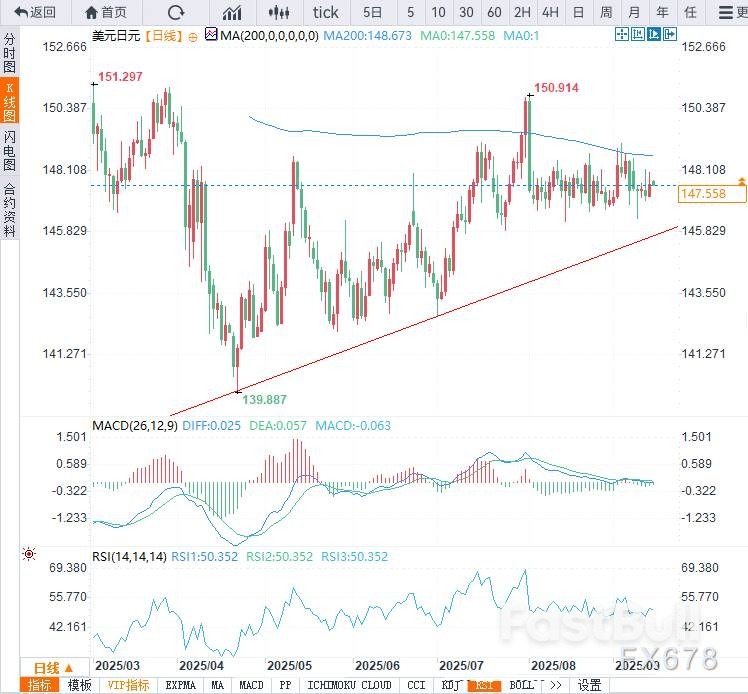Click the envelope icon before MA(200) label
748x694 pixels.
[x=210, y=34]
